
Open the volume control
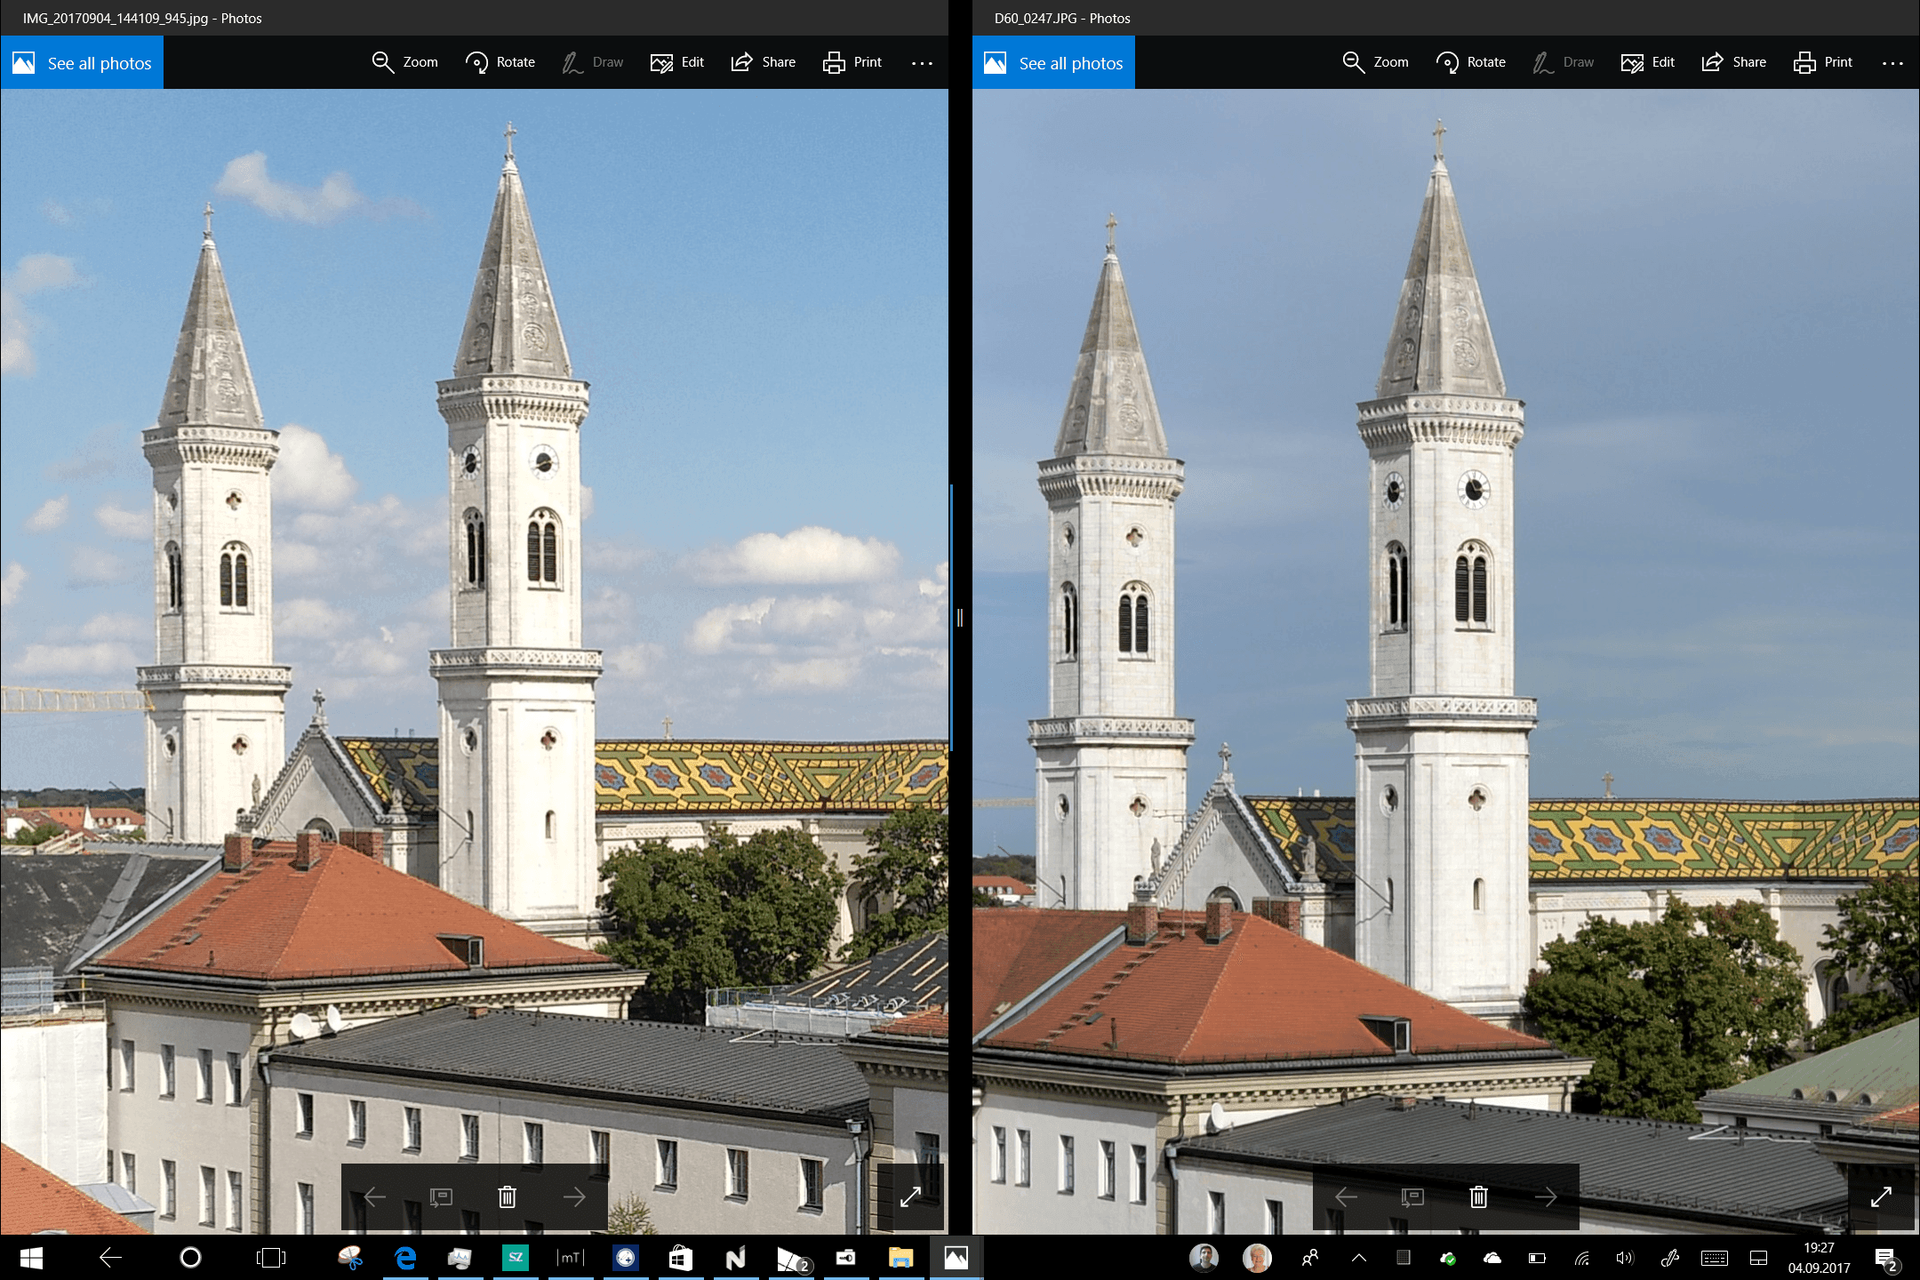tap(1624, 1258)
